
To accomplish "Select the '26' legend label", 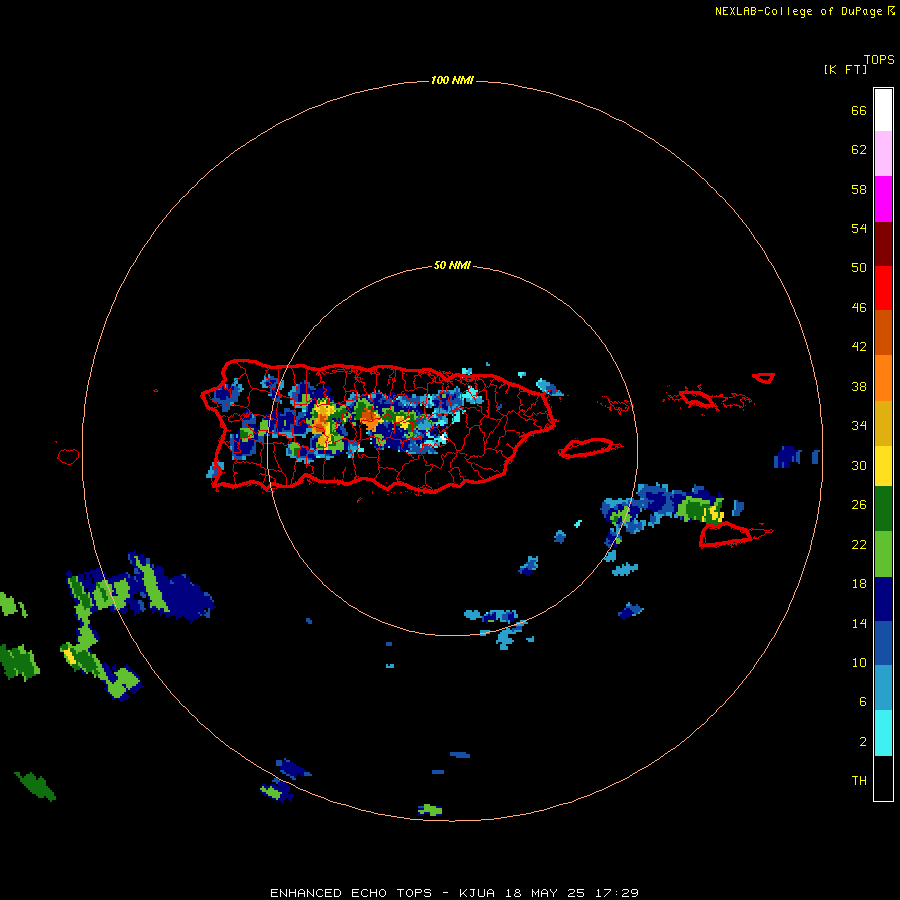I will click(x=859, y=505).
